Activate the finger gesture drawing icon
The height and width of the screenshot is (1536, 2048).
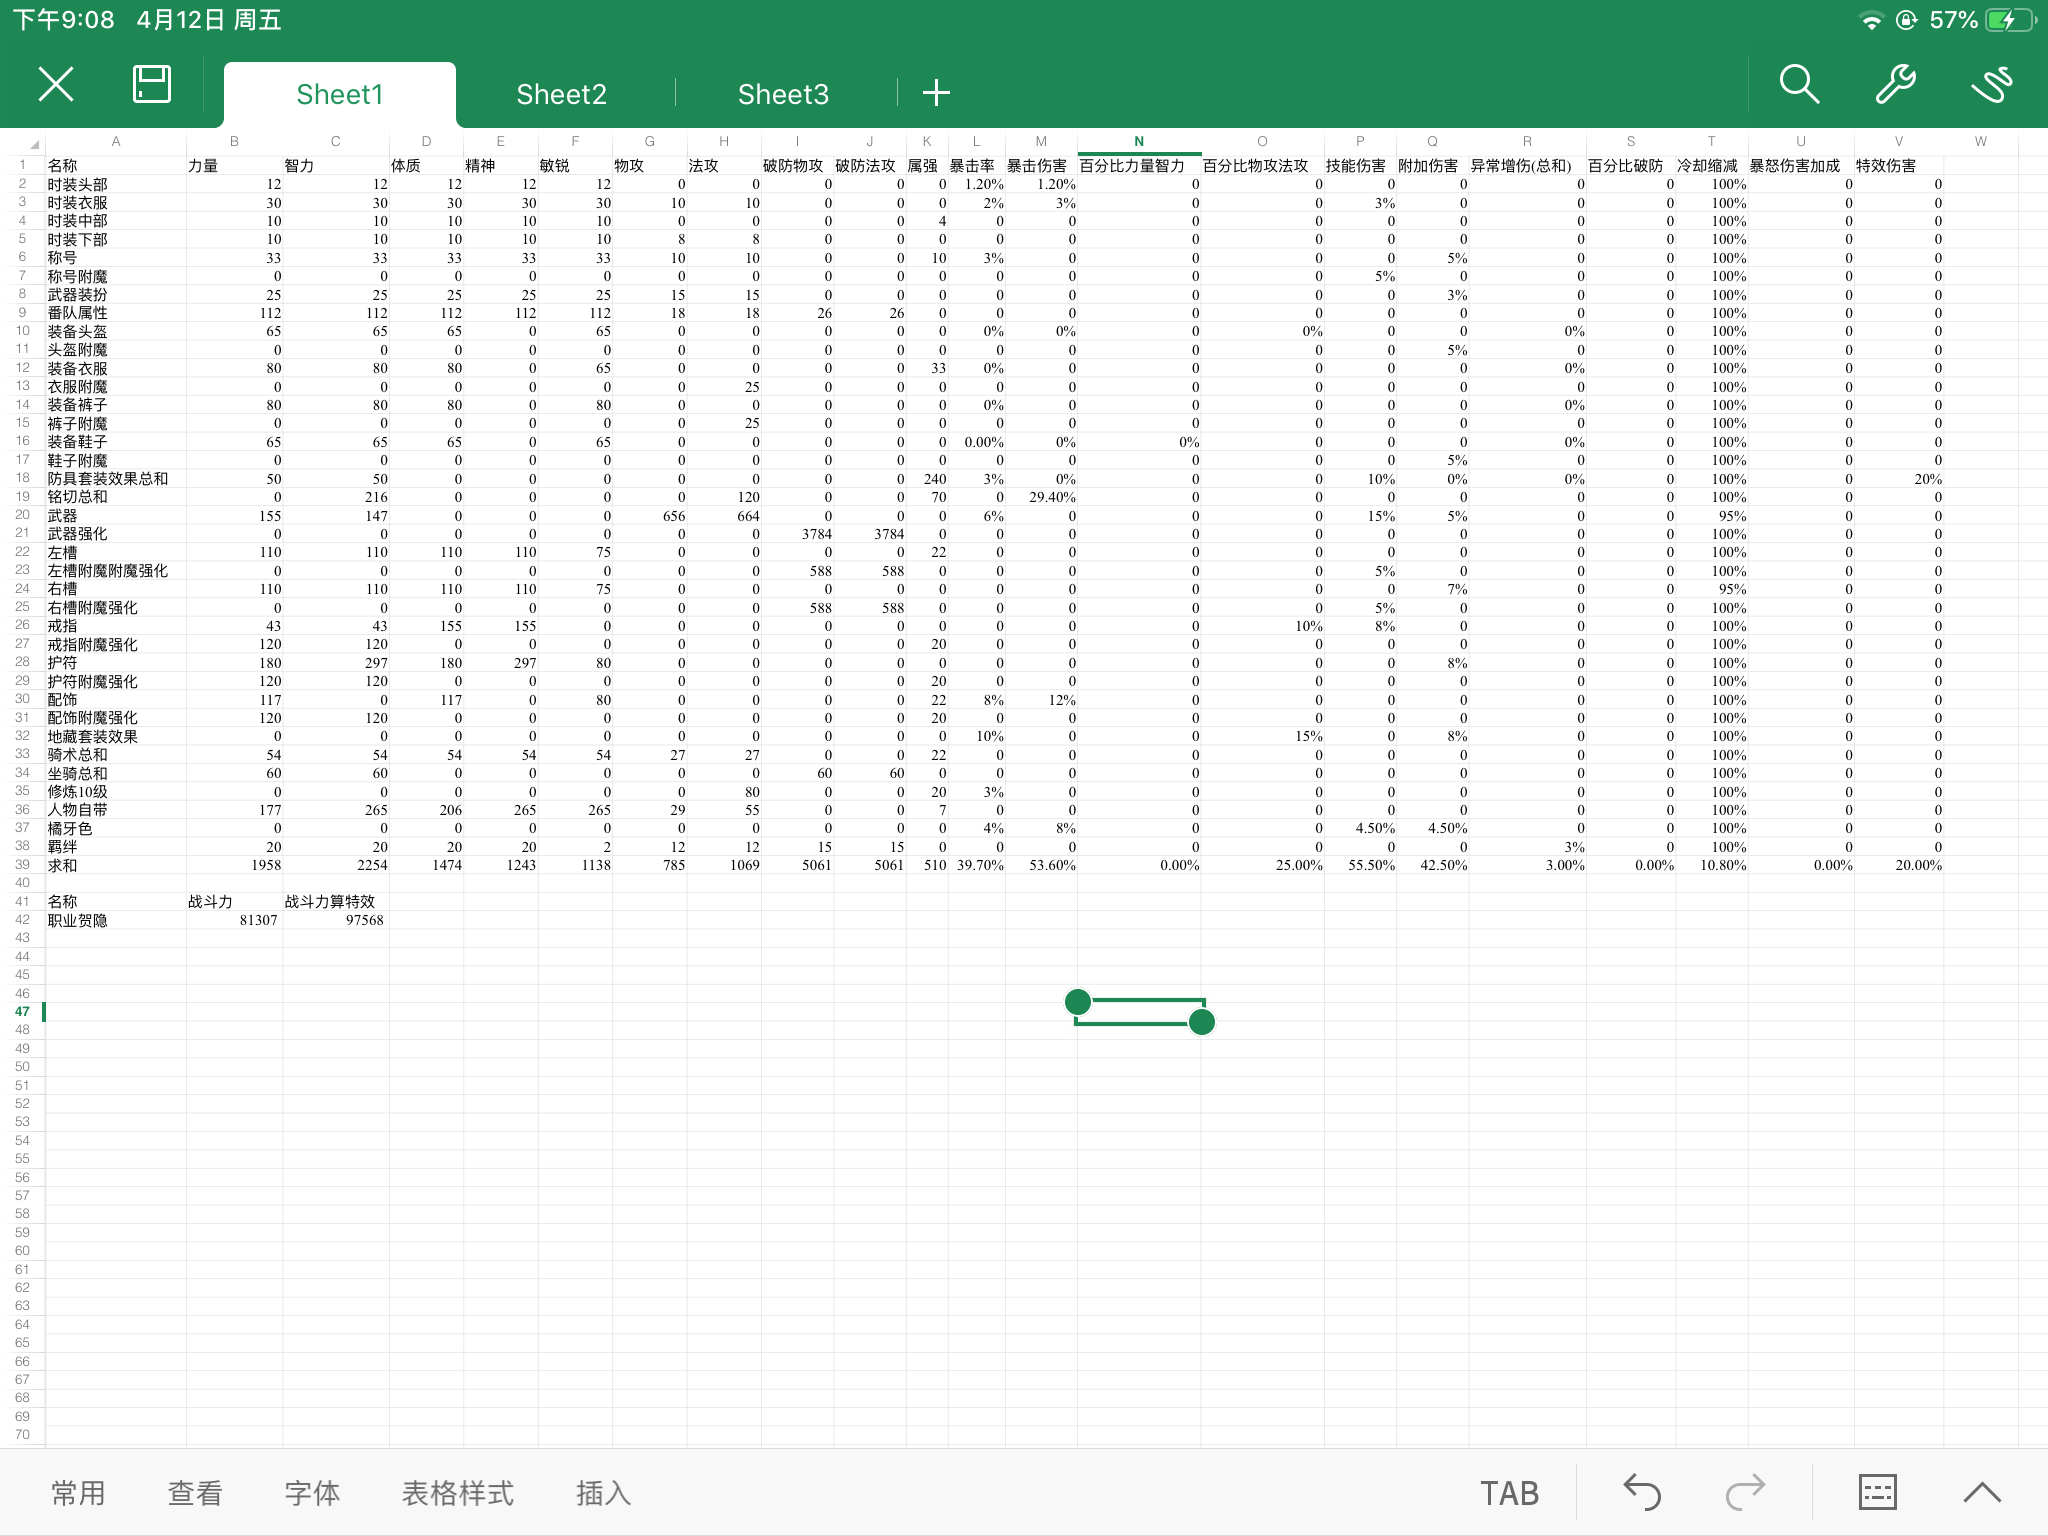click(1991, 85)
